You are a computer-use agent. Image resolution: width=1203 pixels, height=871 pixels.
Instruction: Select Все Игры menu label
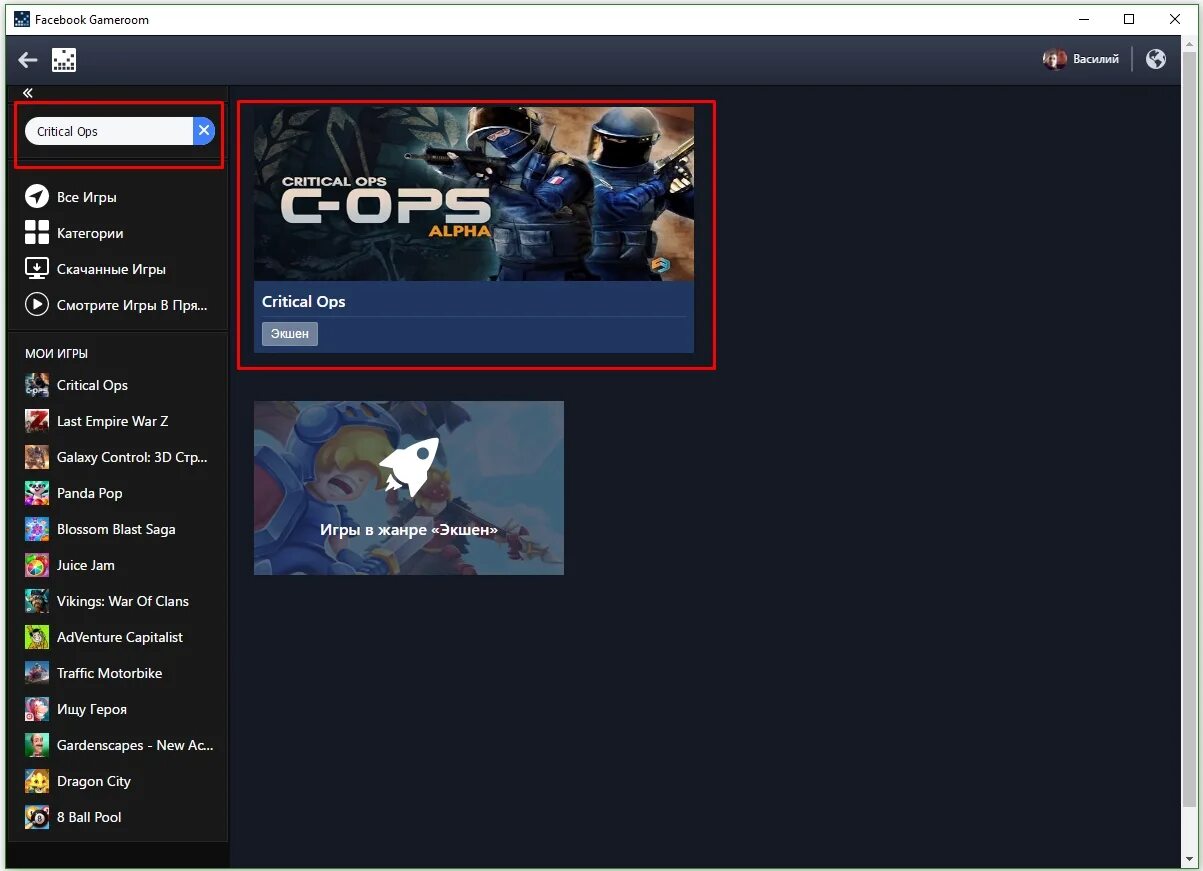[x=87, y=197]
